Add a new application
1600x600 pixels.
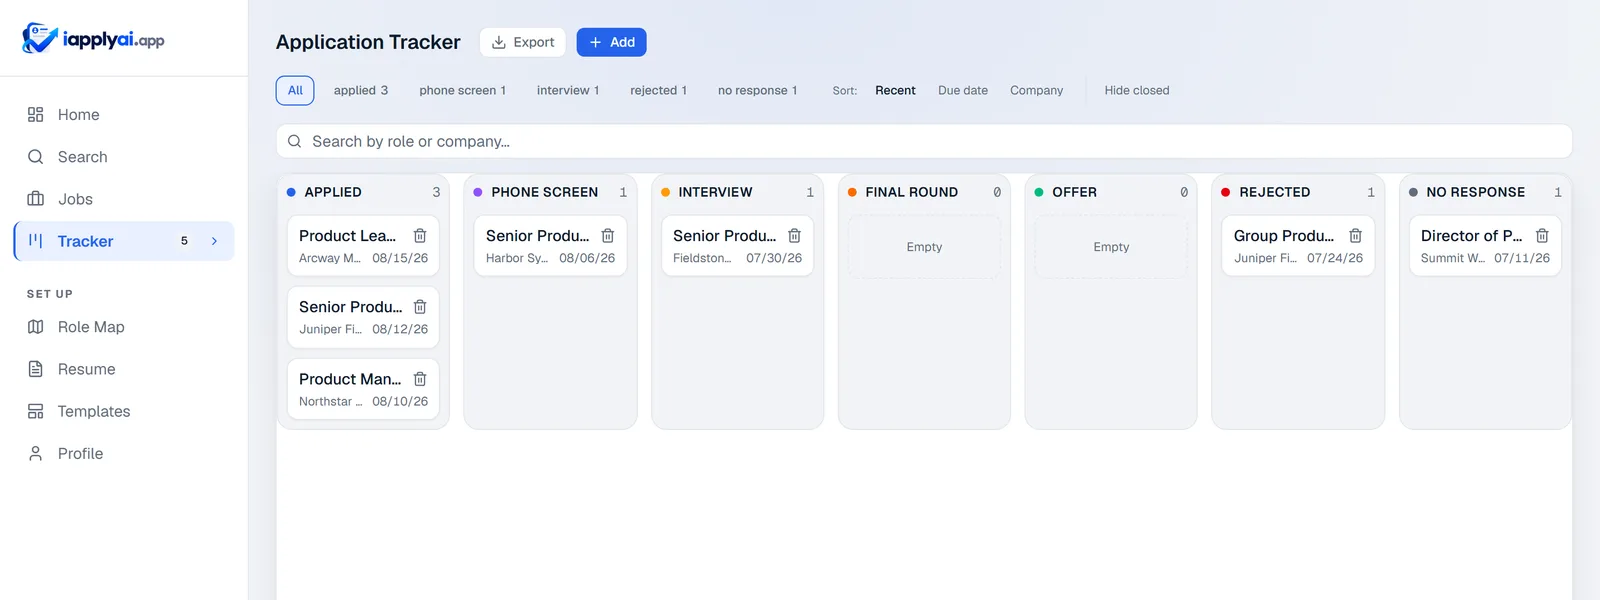pos(612,42)
